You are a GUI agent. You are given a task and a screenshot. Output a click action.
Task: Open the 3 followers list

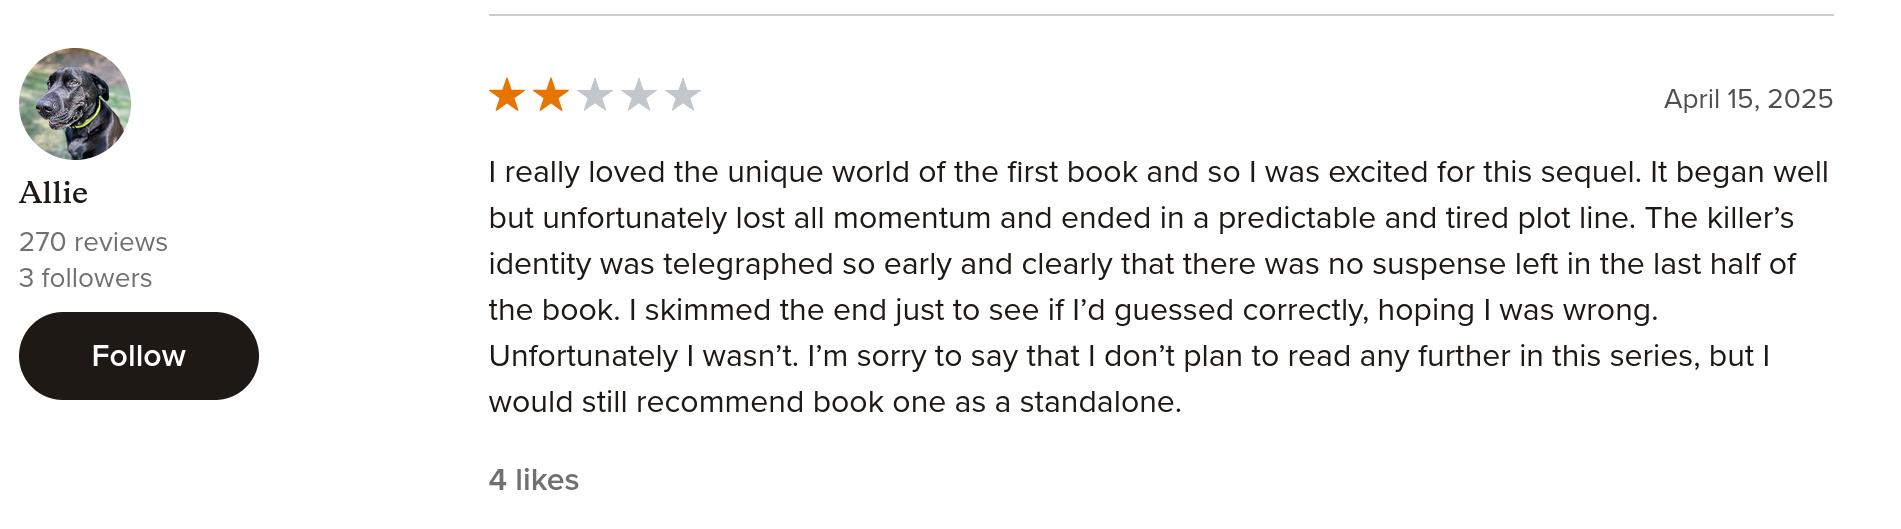85,278
